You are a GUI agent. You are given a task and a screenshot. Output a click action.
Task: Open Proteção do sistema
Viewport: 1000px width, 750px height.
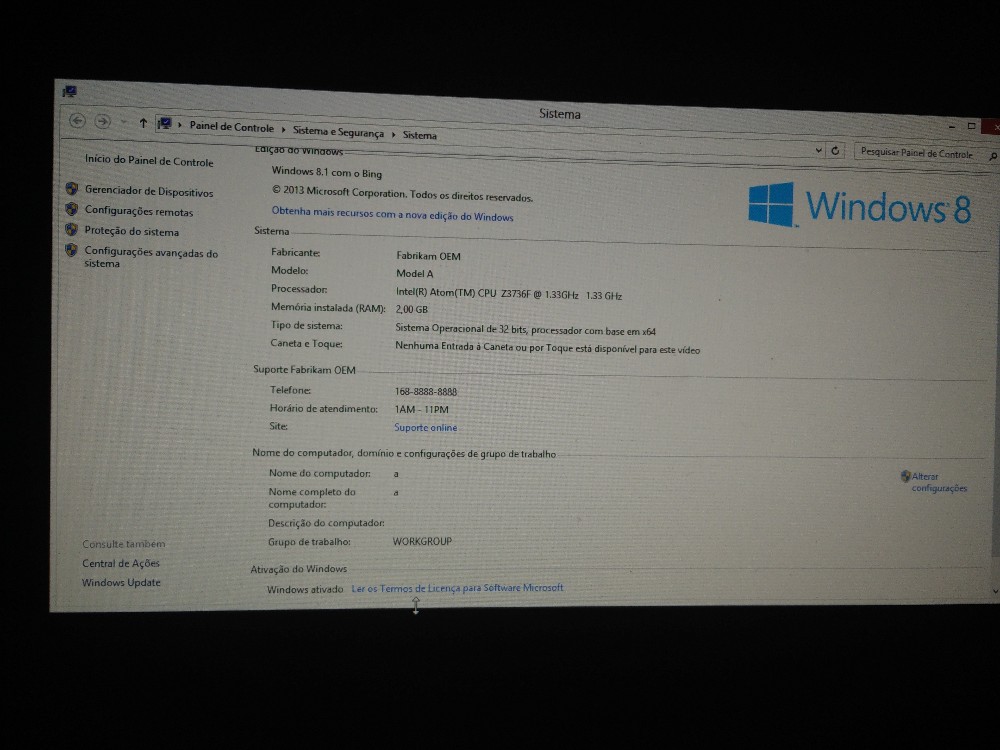click(132, 231)
